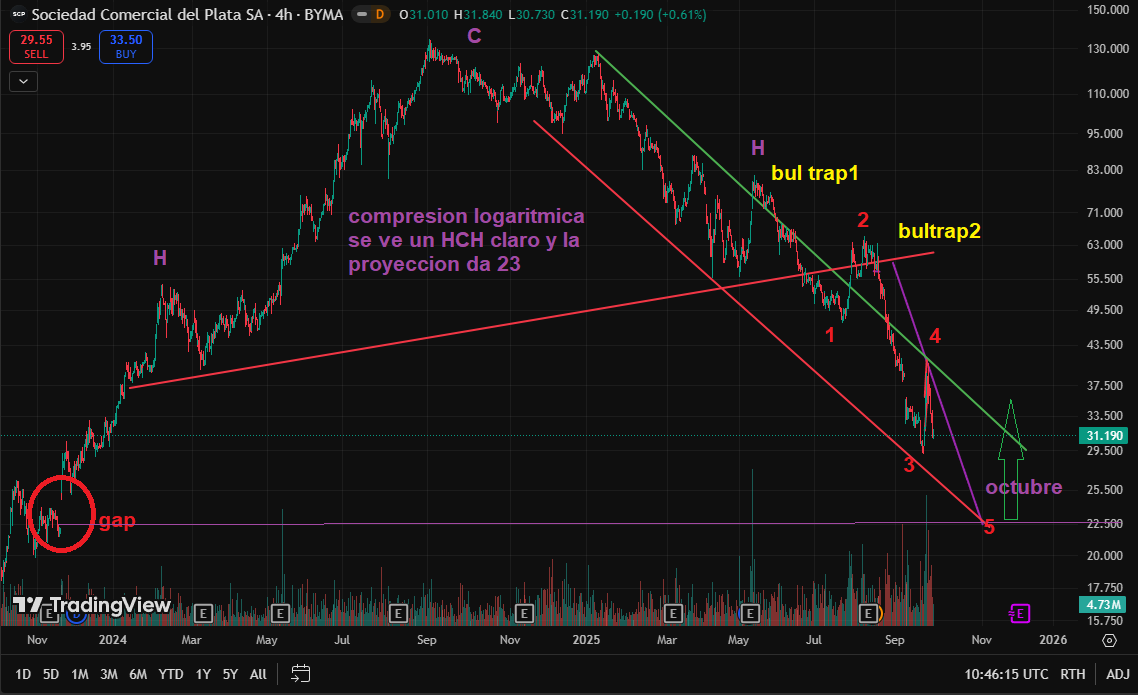Click earnings E marker before Sep 2025

pyautogui.click(x=867, y=614)
